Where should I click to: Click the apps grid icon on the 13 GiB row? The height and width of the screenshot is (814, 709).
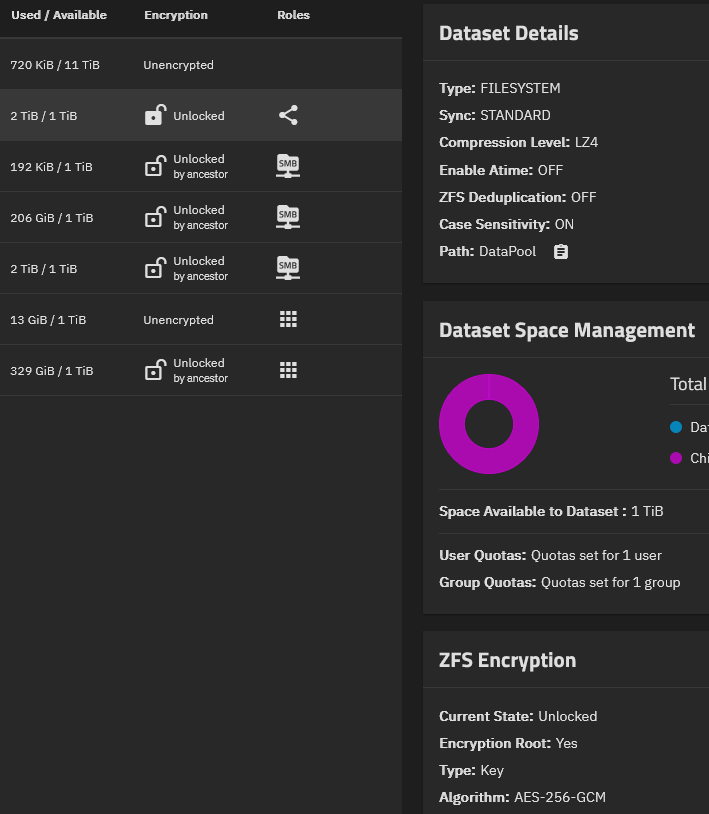pos(288,320)
